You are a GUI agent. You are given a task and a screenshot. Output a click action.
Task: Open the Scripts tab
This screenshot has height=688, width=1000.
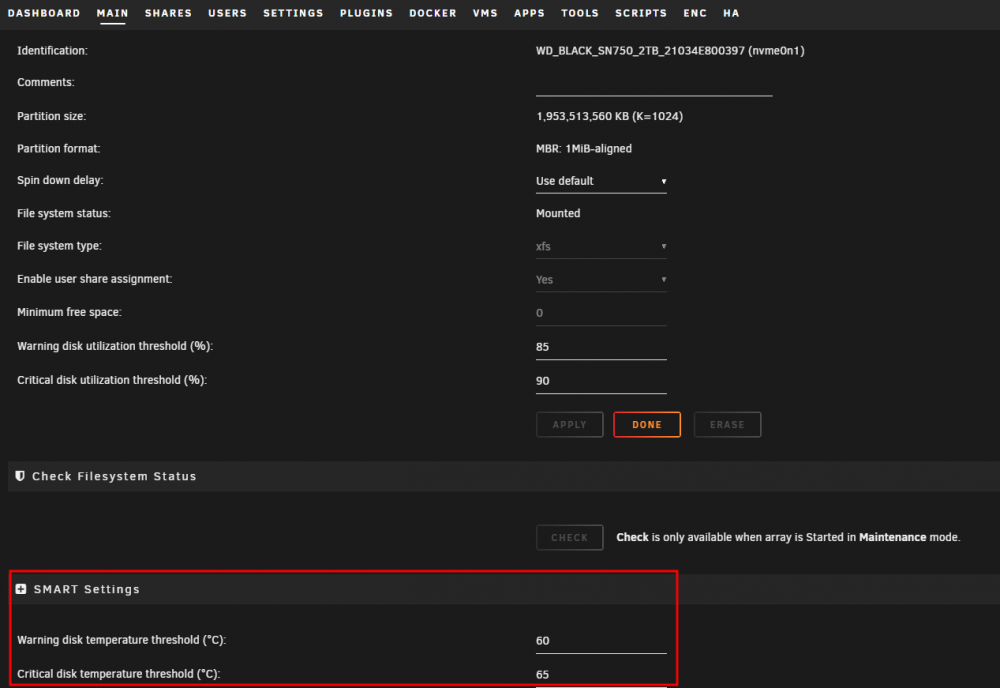coord(641,13)
